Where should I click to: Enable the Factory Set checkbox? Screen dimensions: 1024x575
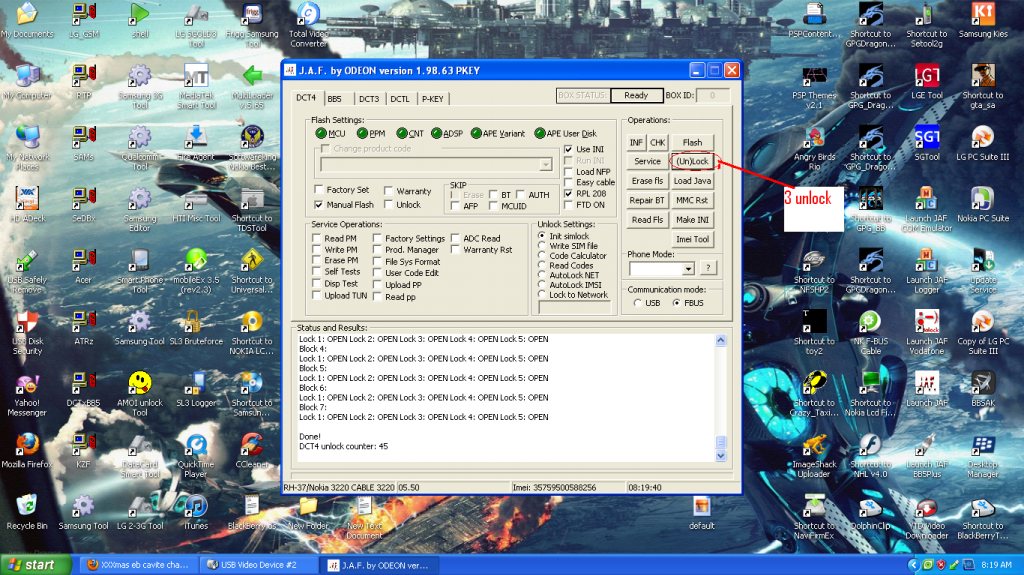(319, 190)
